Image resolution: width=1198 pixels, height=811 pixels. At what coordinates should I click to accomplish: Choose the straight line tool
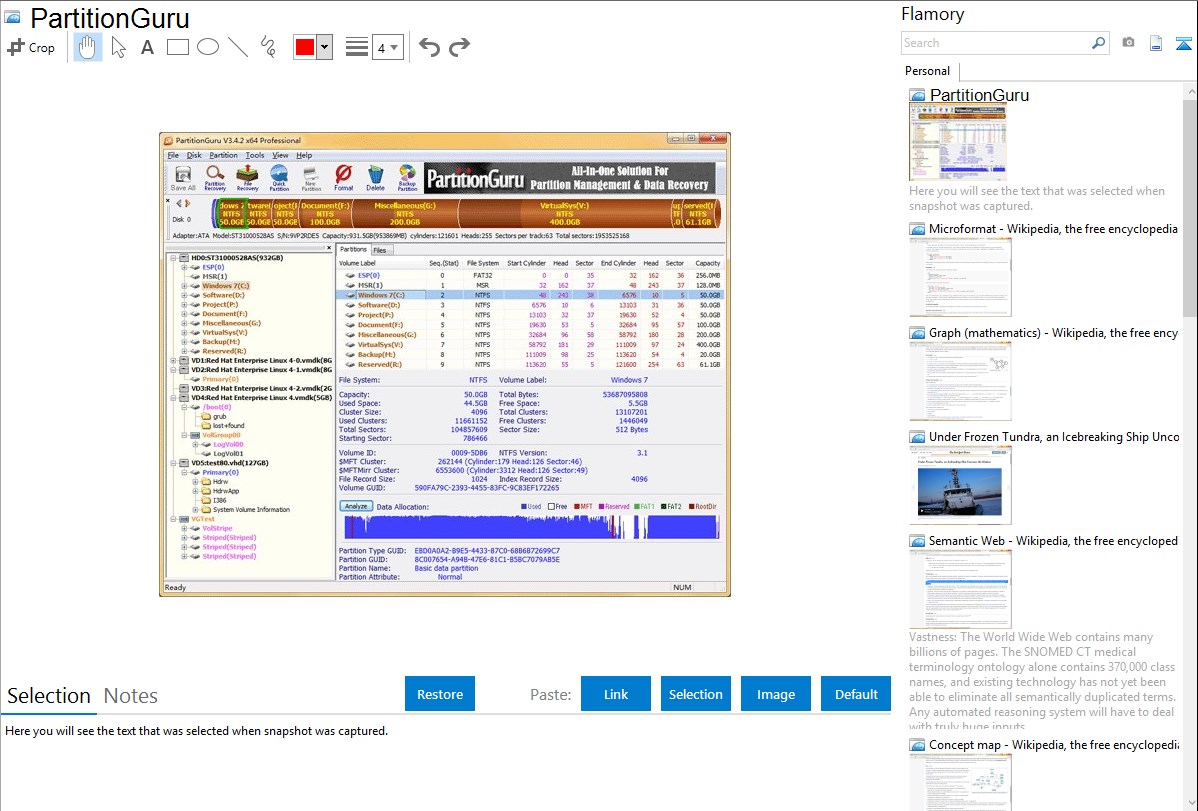[238, 47]
